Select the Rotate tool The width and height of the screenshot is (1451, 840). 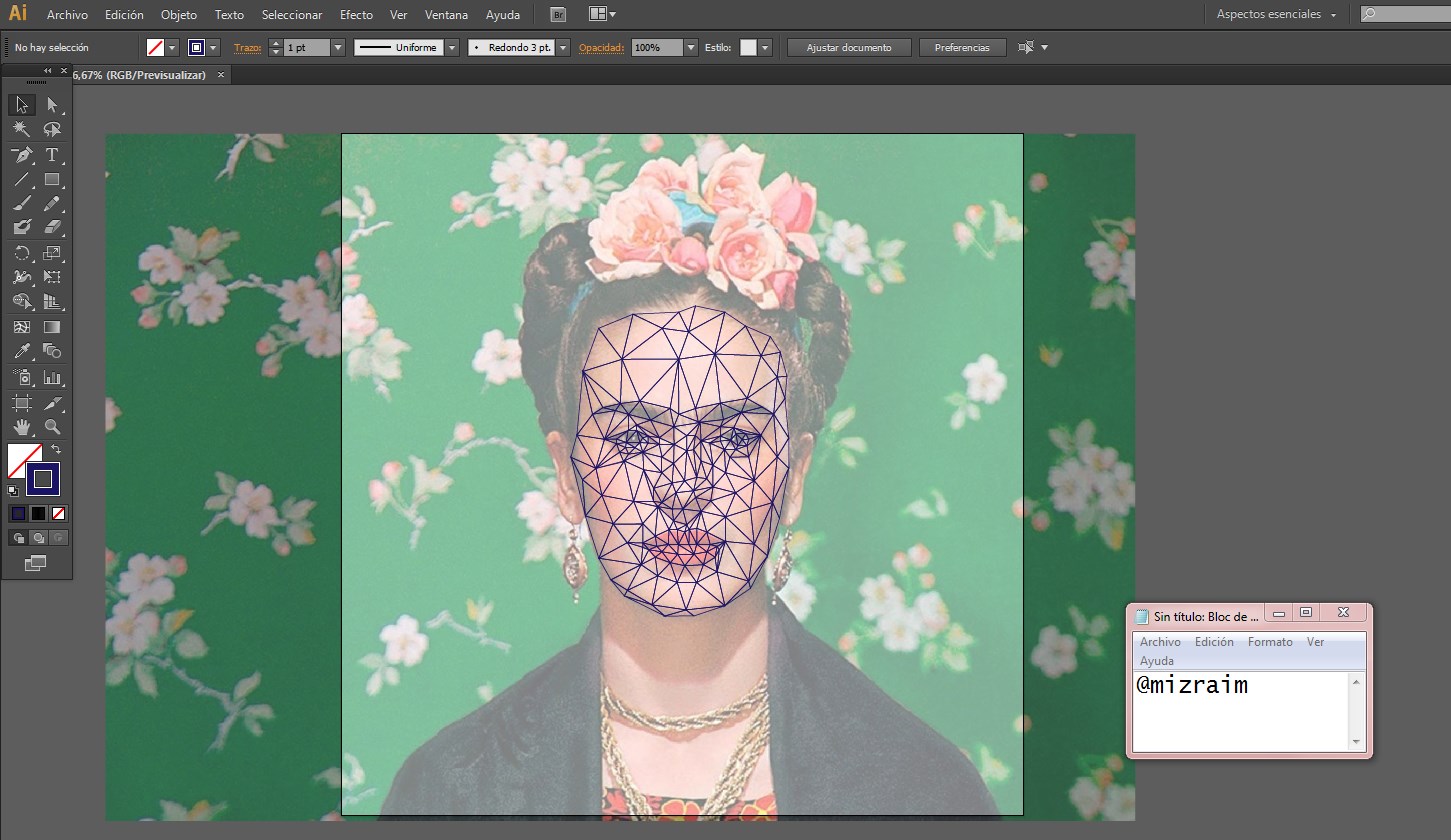tap(22, 253)
